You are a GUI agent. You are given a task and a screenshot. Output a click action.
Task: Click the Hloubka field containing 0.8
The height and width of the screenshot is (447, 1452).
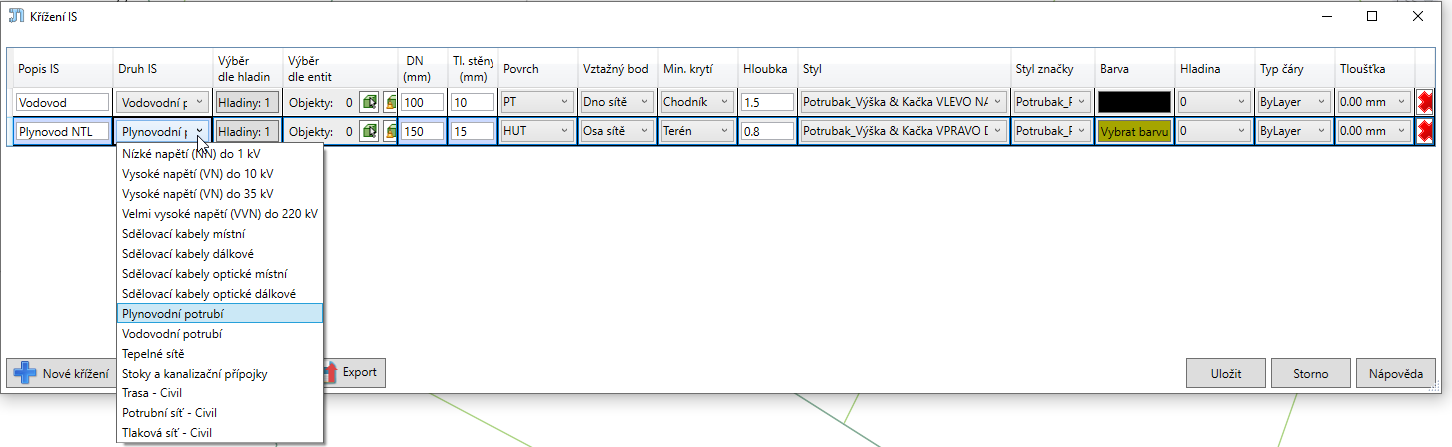click(x=767, y=131)
